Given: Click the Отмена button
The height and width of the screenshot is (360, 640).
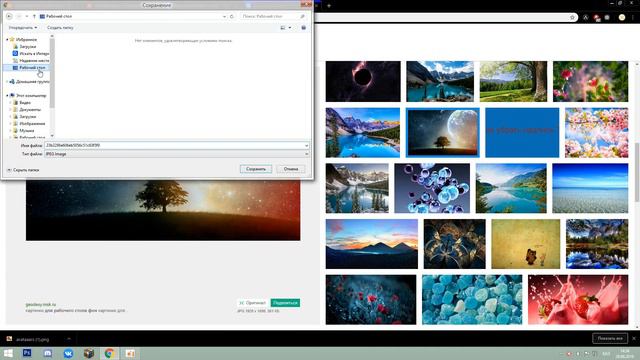Looking at the screenshot, I should (x=291, y=169).
